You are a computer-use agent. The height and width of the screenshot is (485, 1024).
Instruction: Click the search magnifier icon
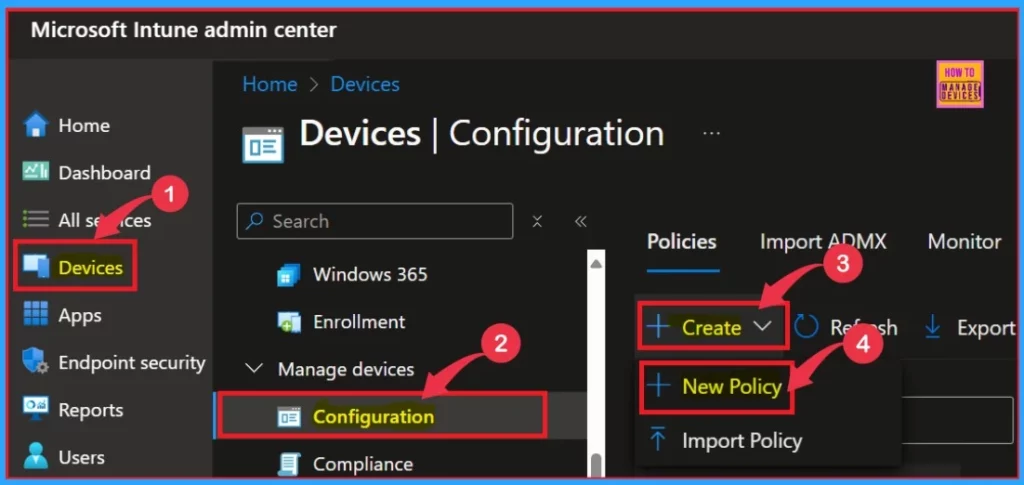(x=254, y=221)
